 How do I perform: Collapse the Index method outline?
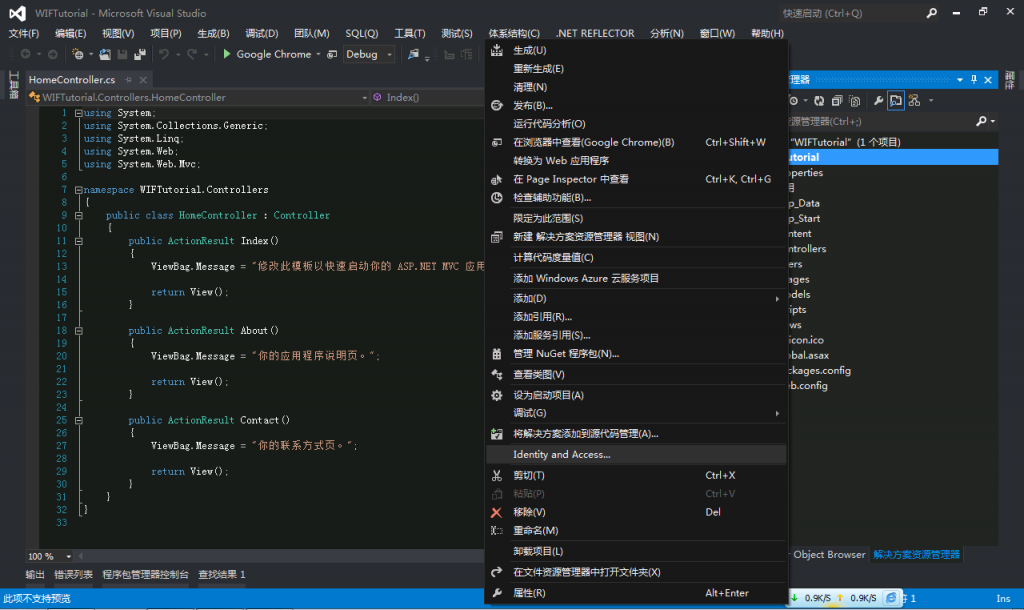(78, 241)
